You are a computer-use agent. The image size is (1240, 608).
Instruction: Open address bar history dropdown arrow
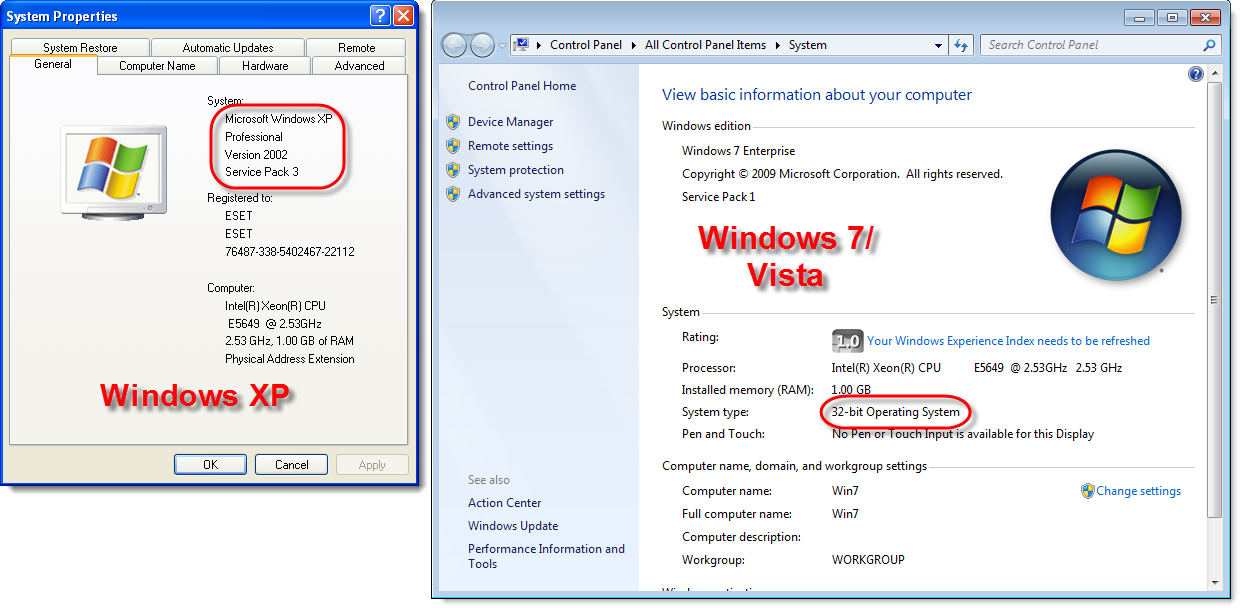(x=938, y=45)
